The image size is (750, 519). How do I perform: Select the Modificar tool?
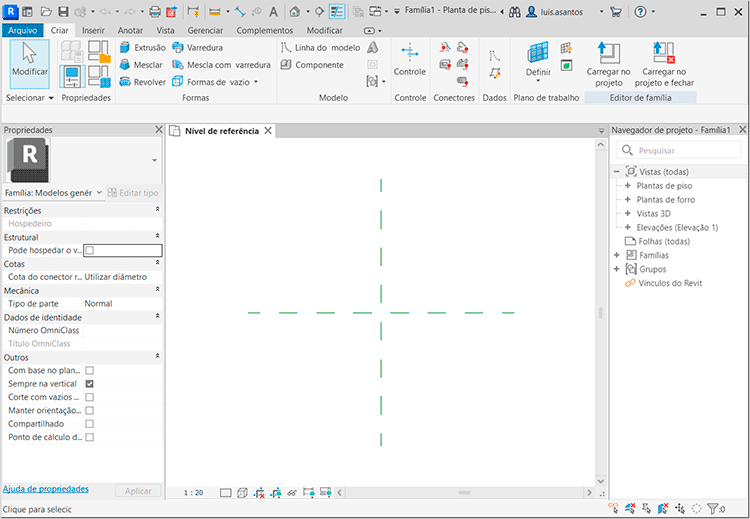(29, 60)
